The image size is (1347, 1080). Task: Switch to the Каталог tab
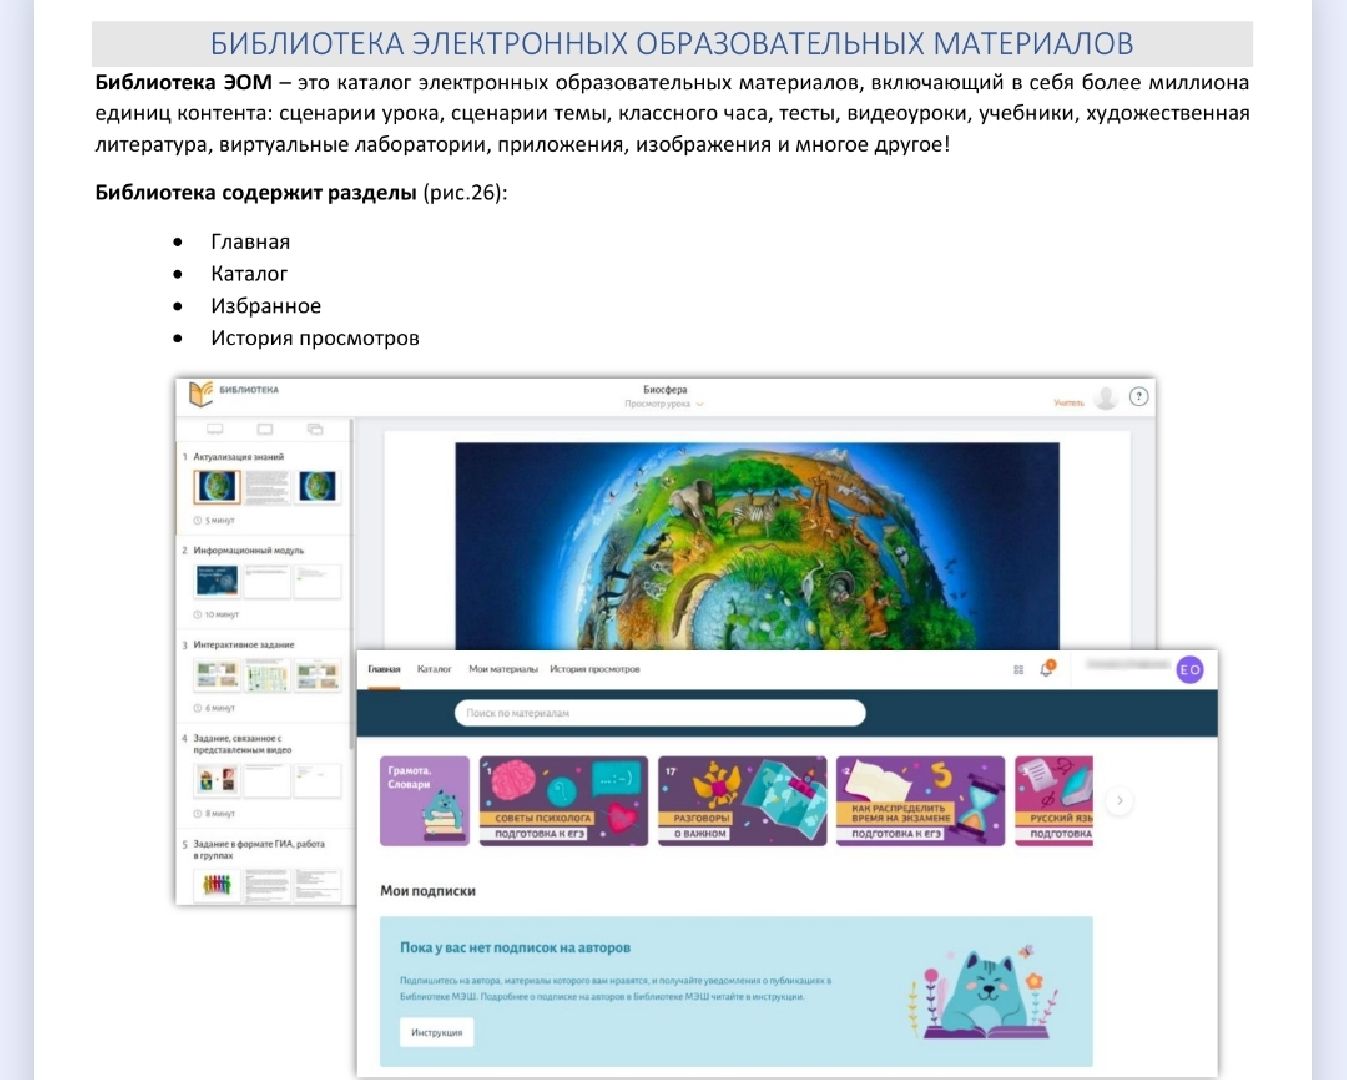pos(434,669)
